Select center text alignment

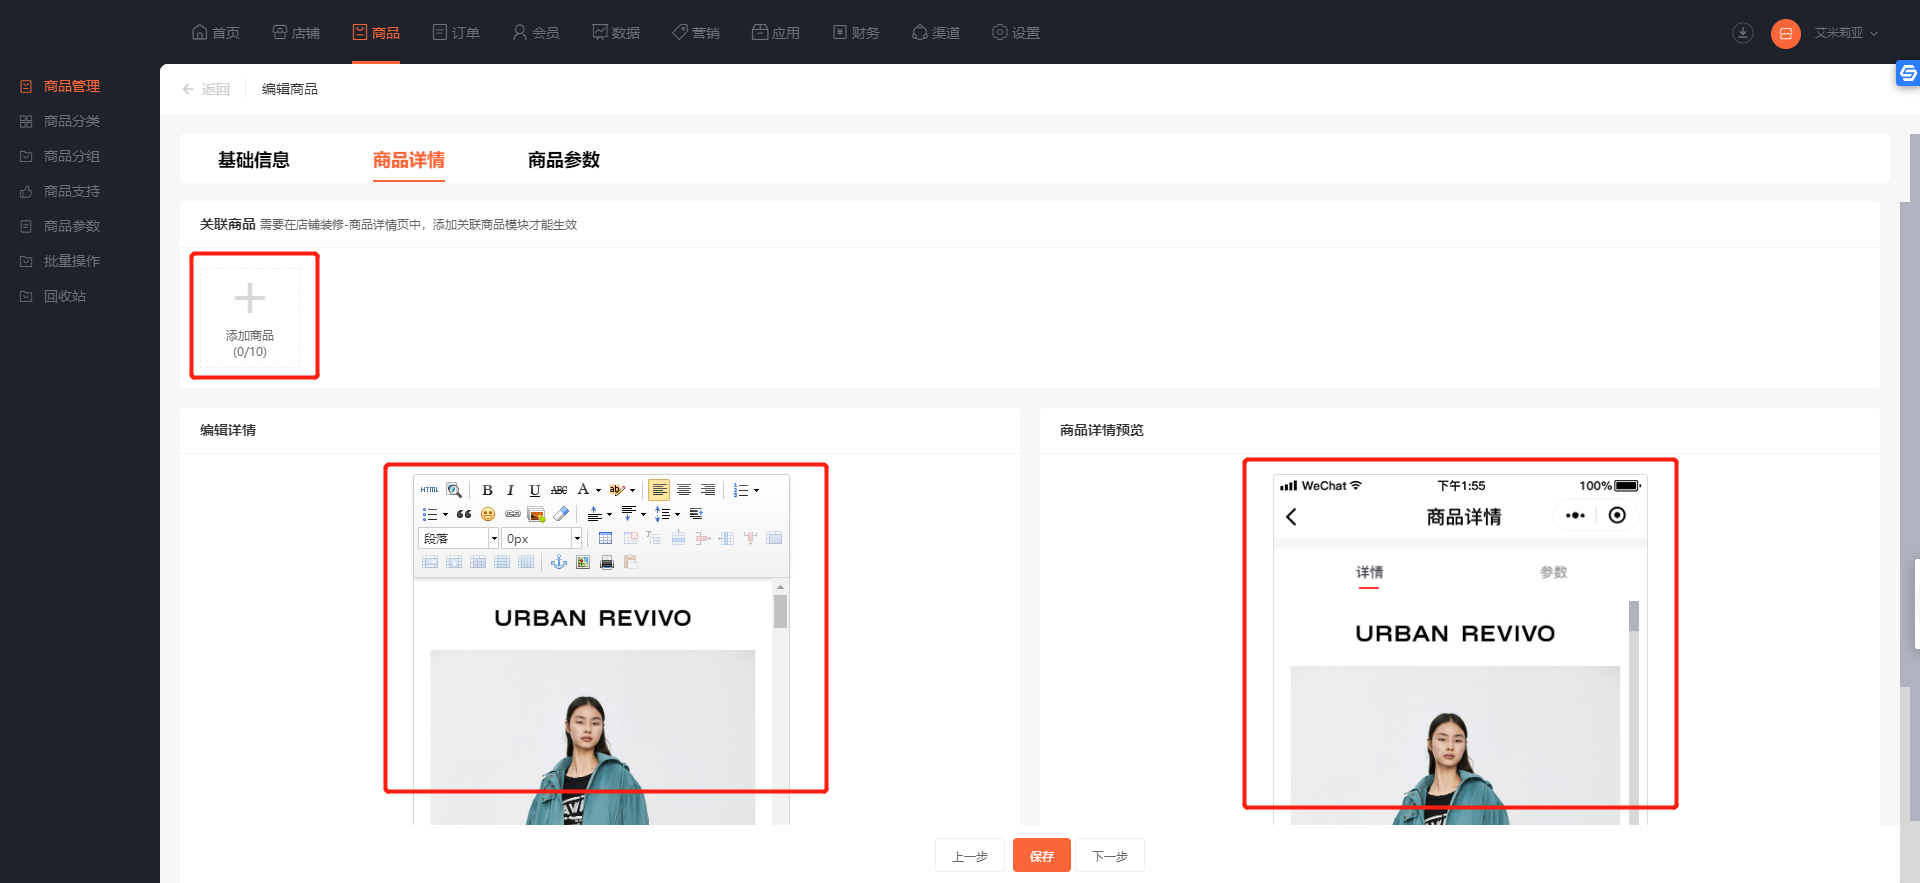point(684,490)
